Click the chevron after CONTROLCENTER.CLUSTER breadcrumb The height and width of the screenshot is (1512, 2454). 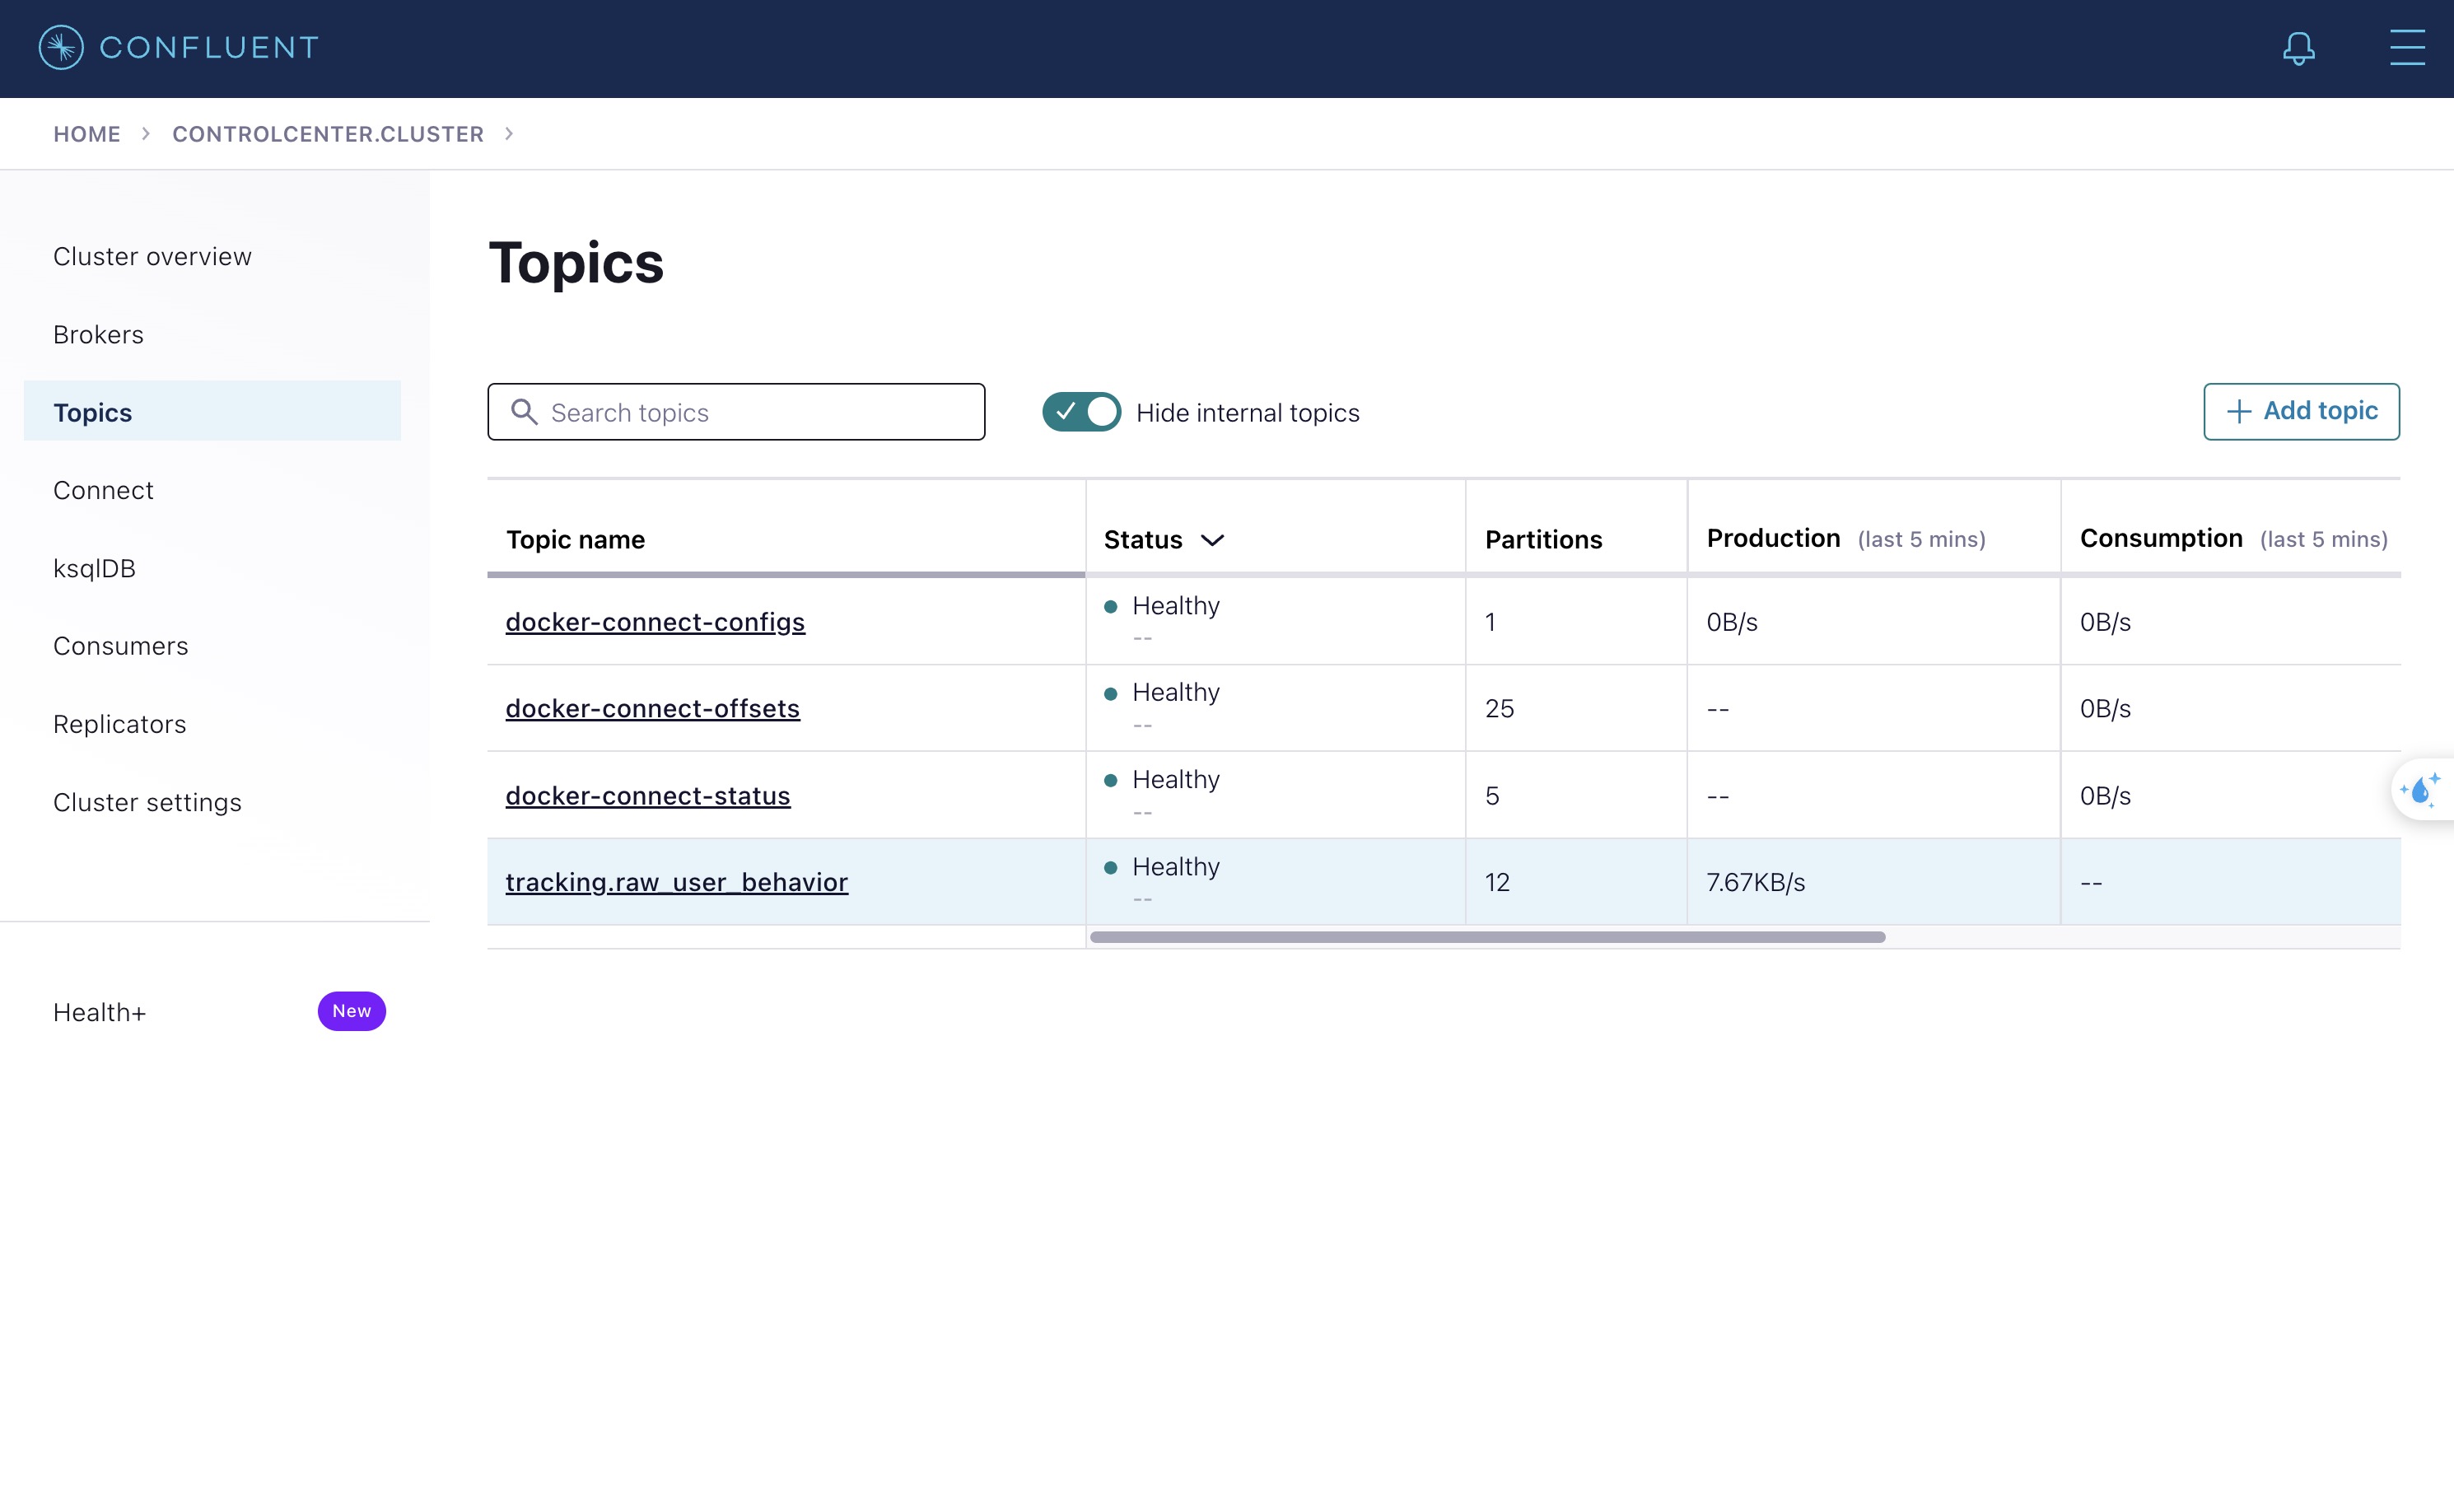pyautogui.click(x=509, y=133)
